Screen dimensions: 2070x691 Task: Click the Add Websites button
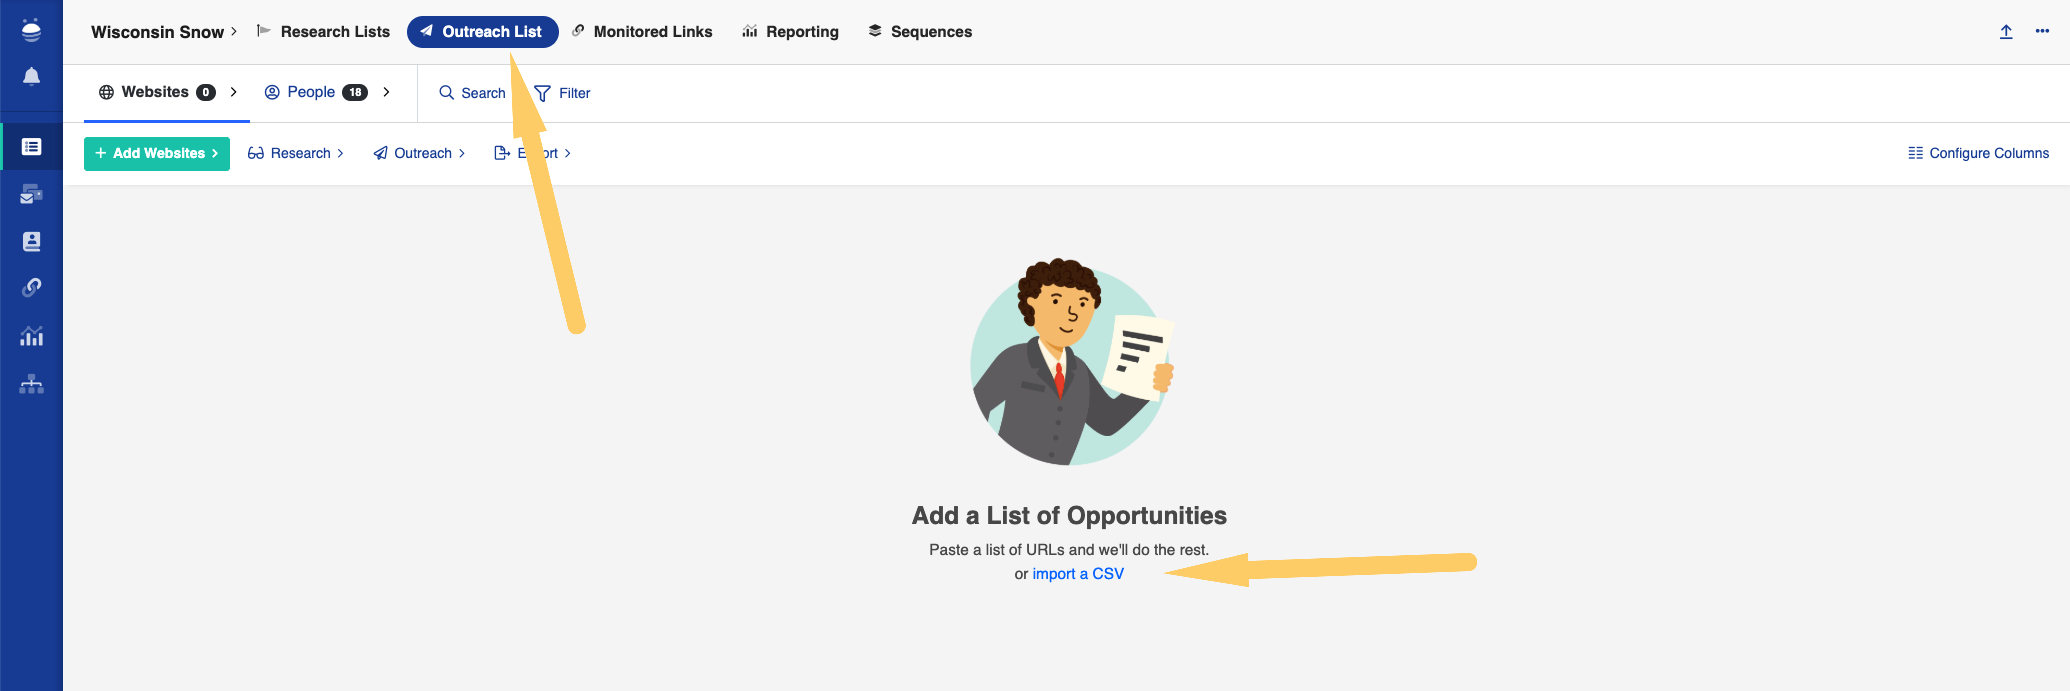[x=157, y=153]
